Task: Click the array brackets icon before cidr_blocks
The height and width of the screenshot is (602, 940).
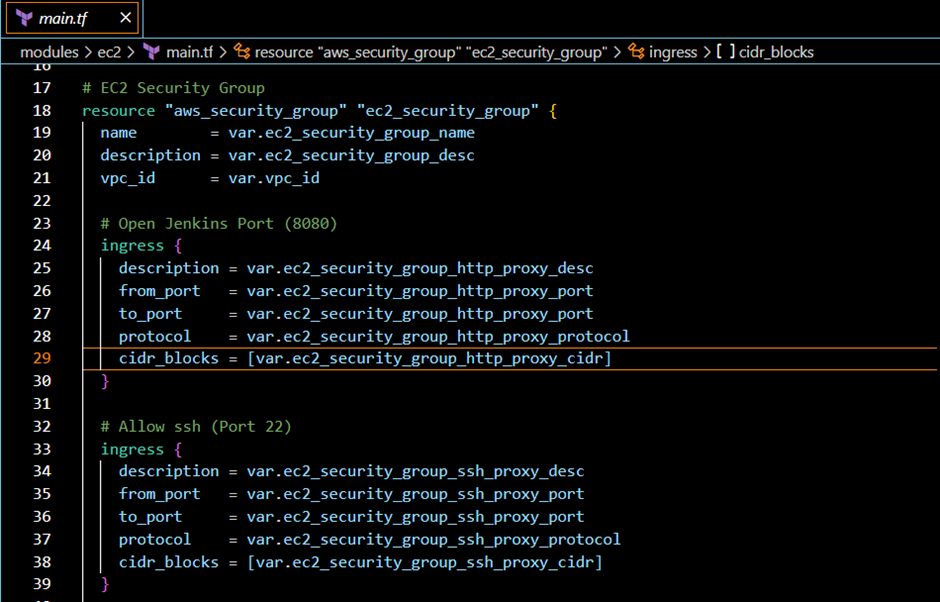Action: tap(725, 52)
